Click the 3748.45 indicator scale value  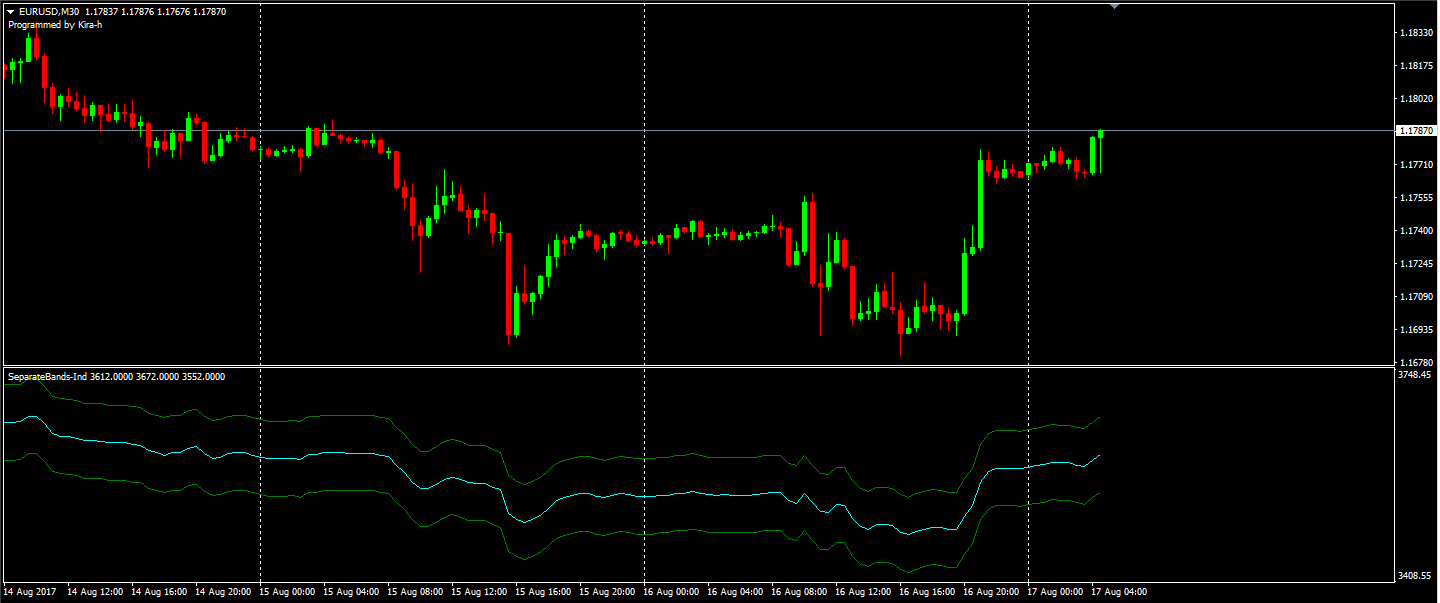1414,375
